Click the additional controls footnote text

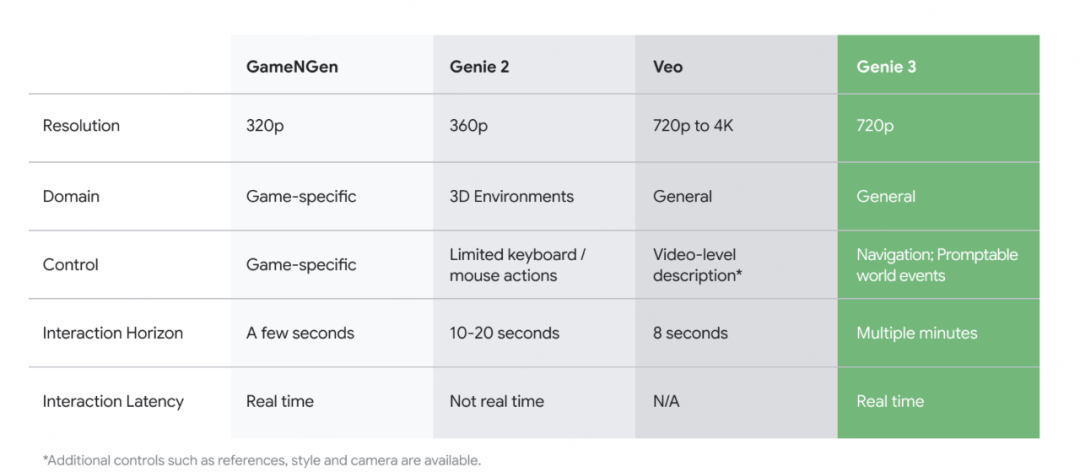(262, 460)
